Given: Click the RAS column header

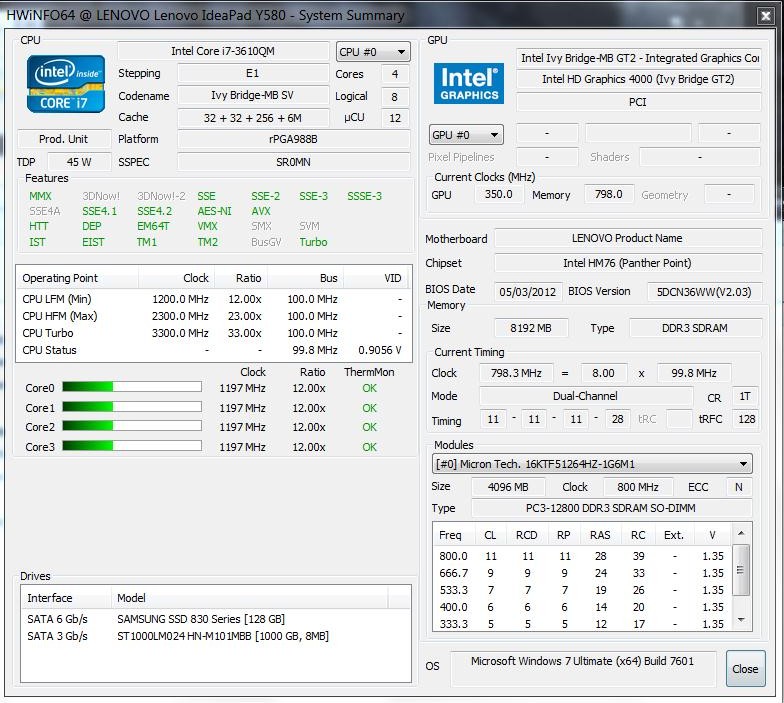Looking at the screenshot, I should 600,535.
